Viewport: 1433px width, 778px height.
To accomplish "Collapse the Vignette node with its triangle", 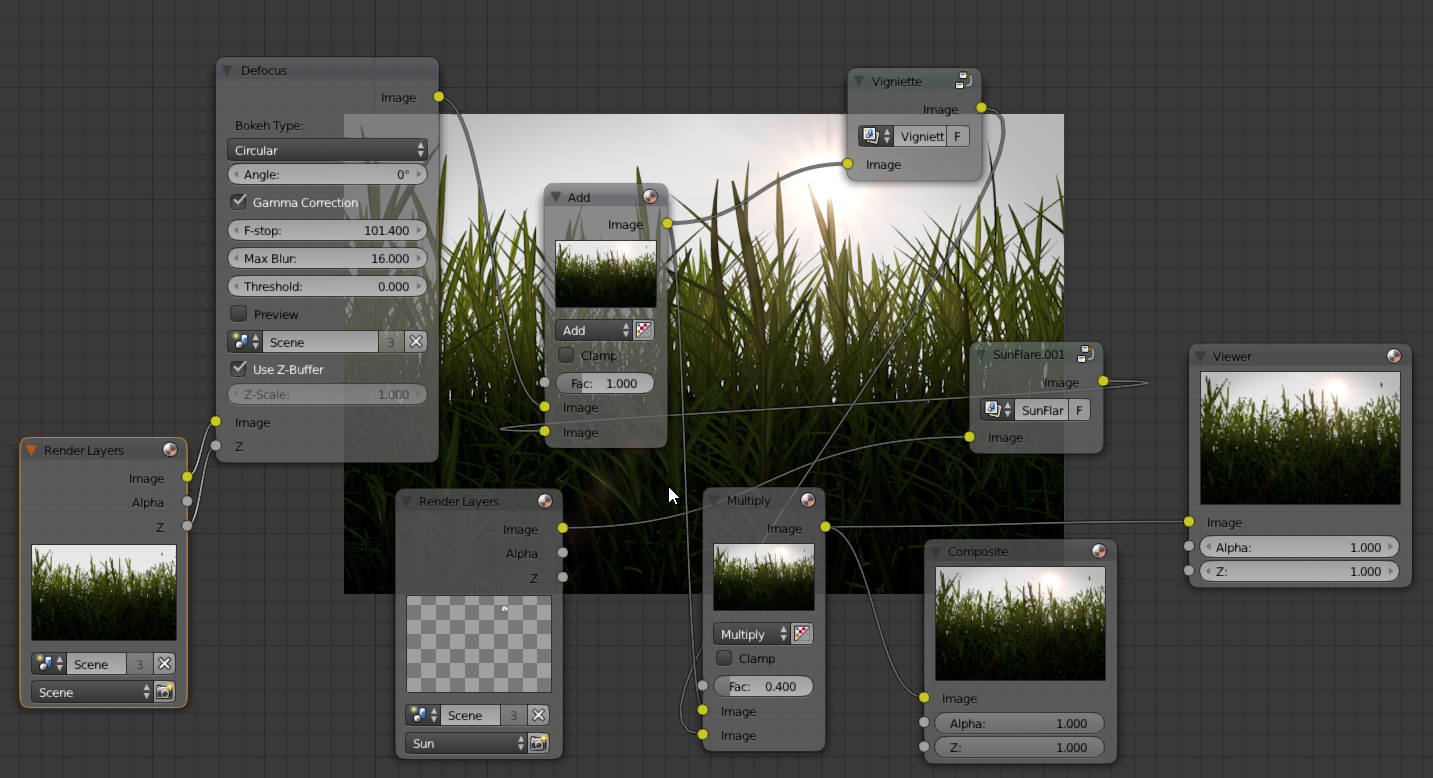I will tap(859, 81).
